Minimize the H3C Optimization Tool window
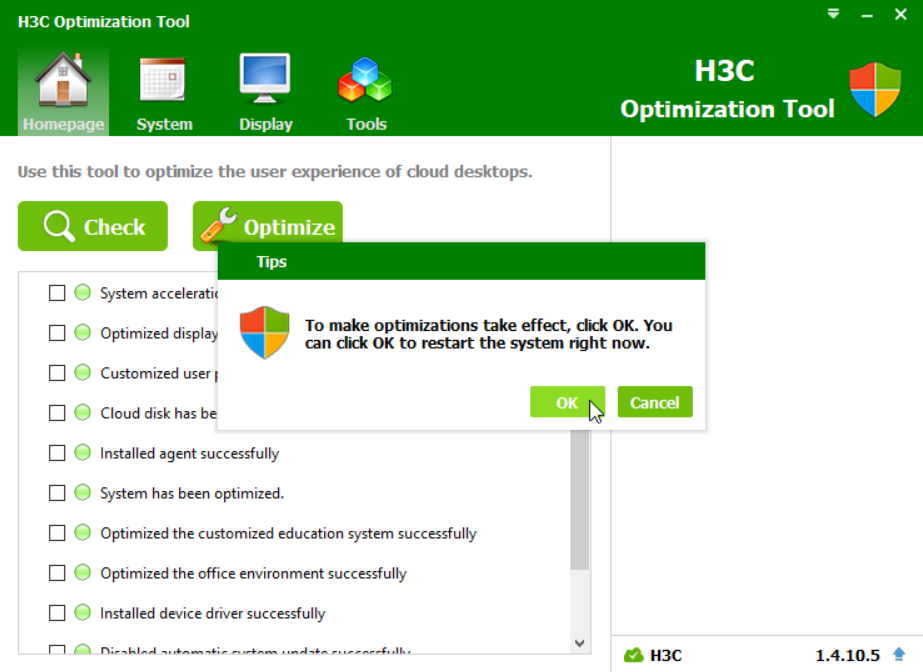The width and height of the screenshot is (923, 672). pos(866,15)
